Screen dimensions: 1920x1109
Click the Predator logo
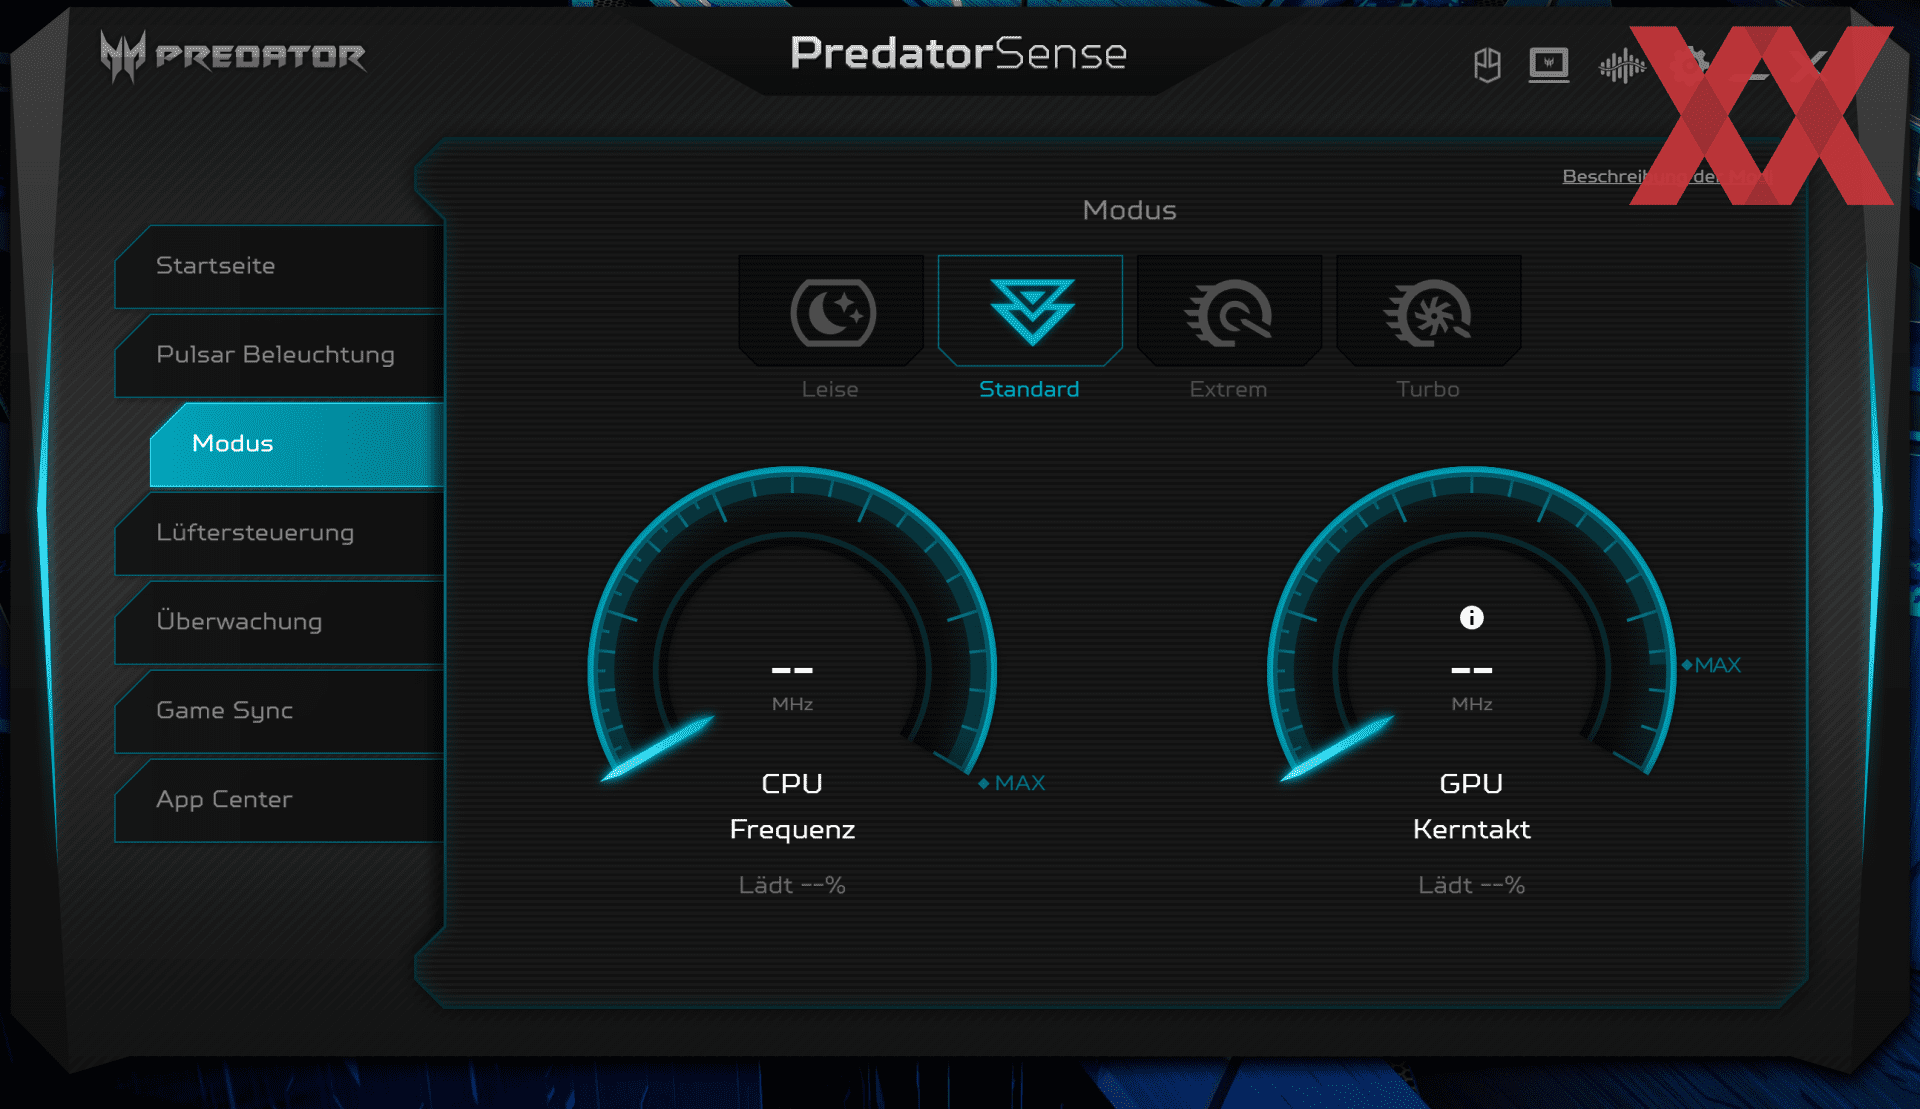pyautogui.click(x=233, y=56)
